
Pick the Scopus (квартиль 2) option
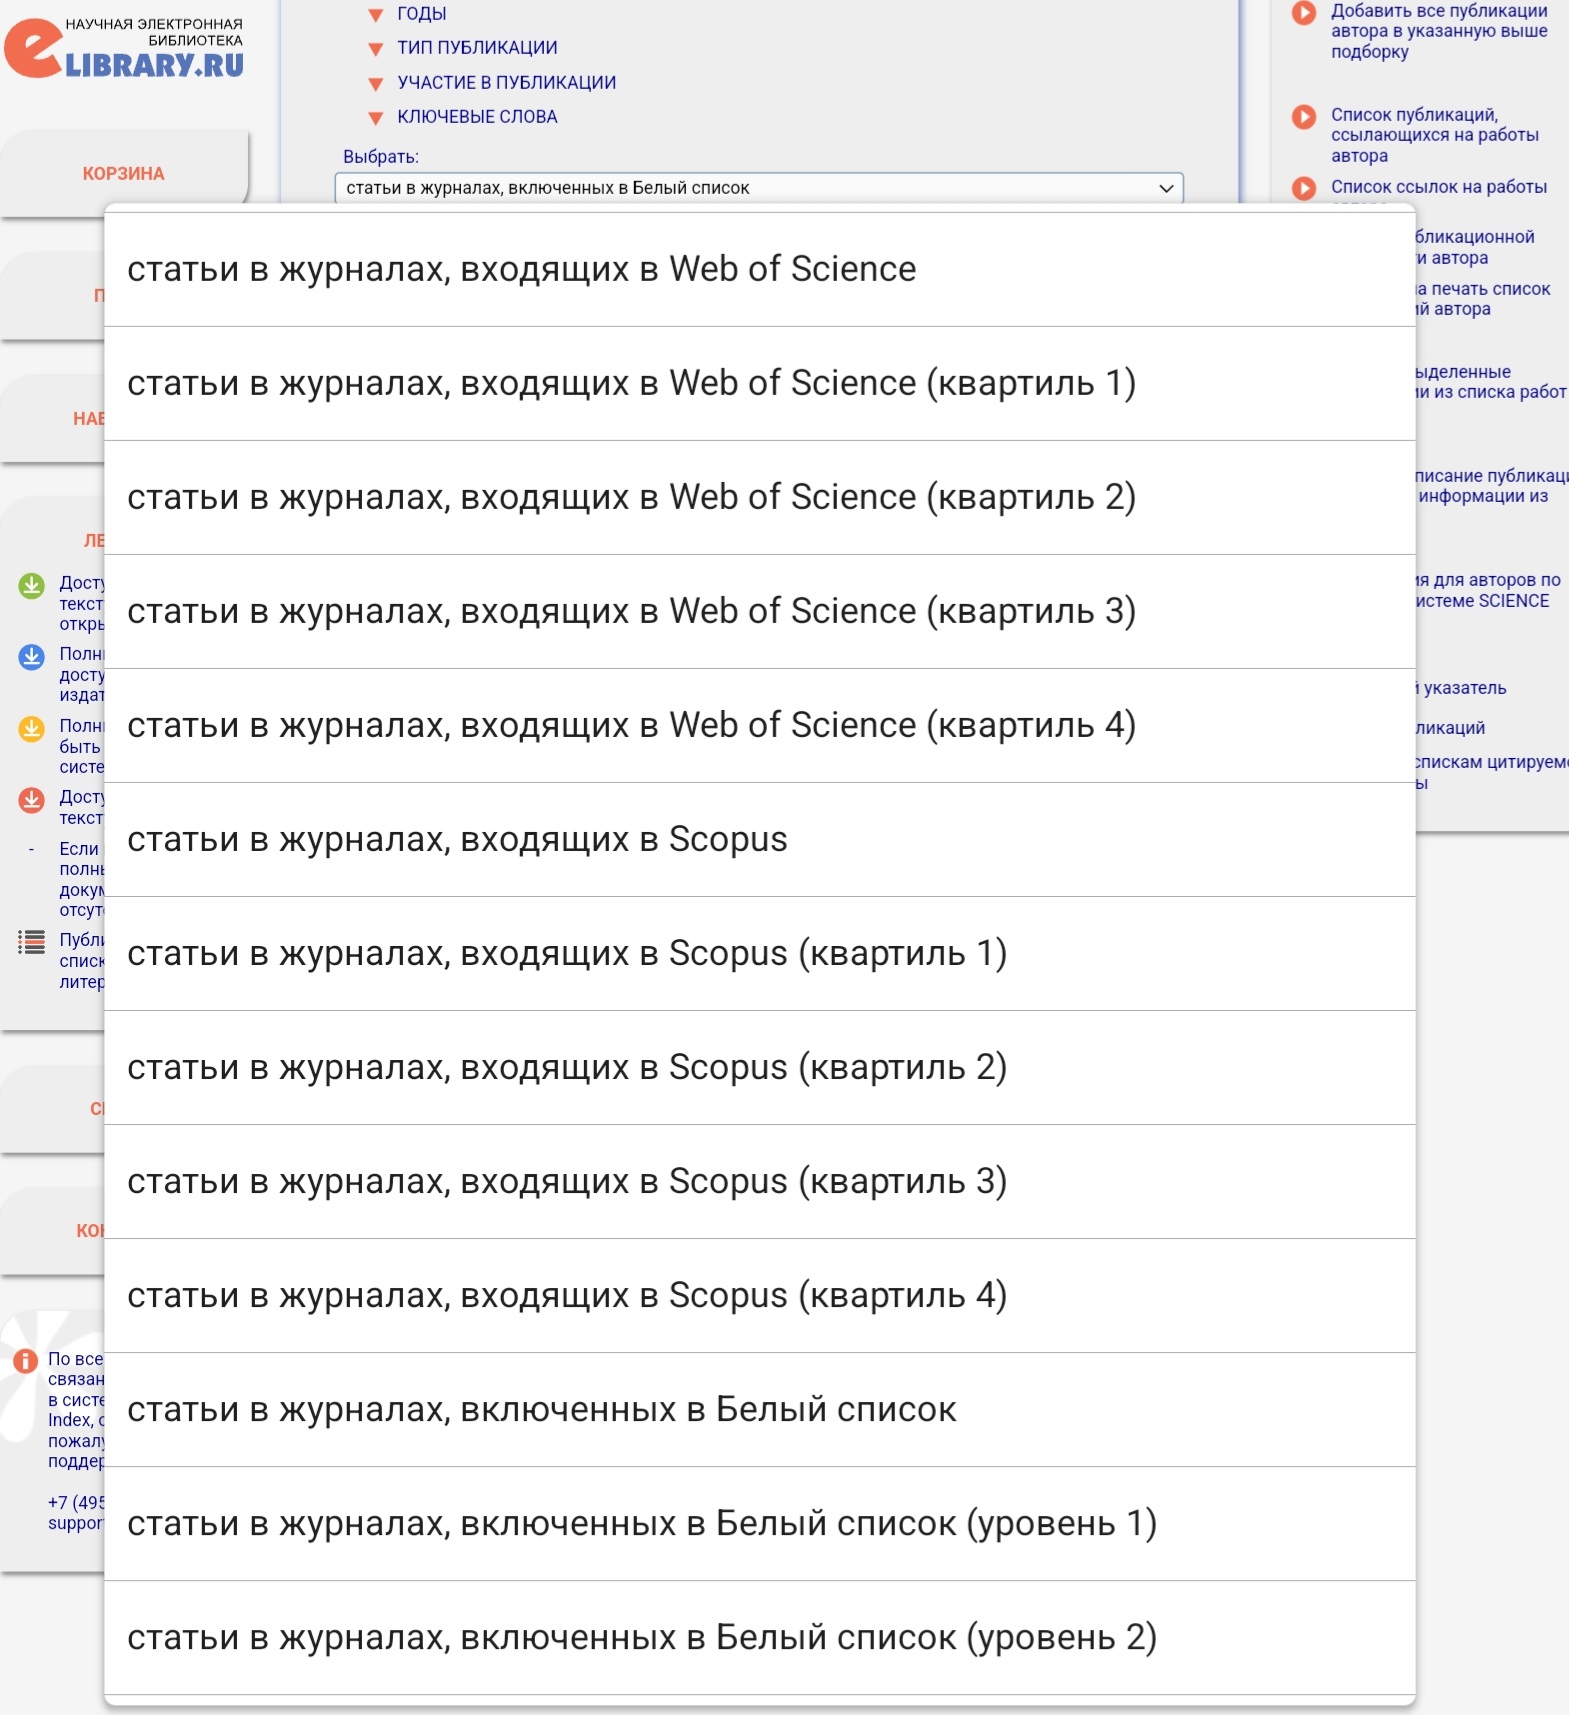[760, 1067]
